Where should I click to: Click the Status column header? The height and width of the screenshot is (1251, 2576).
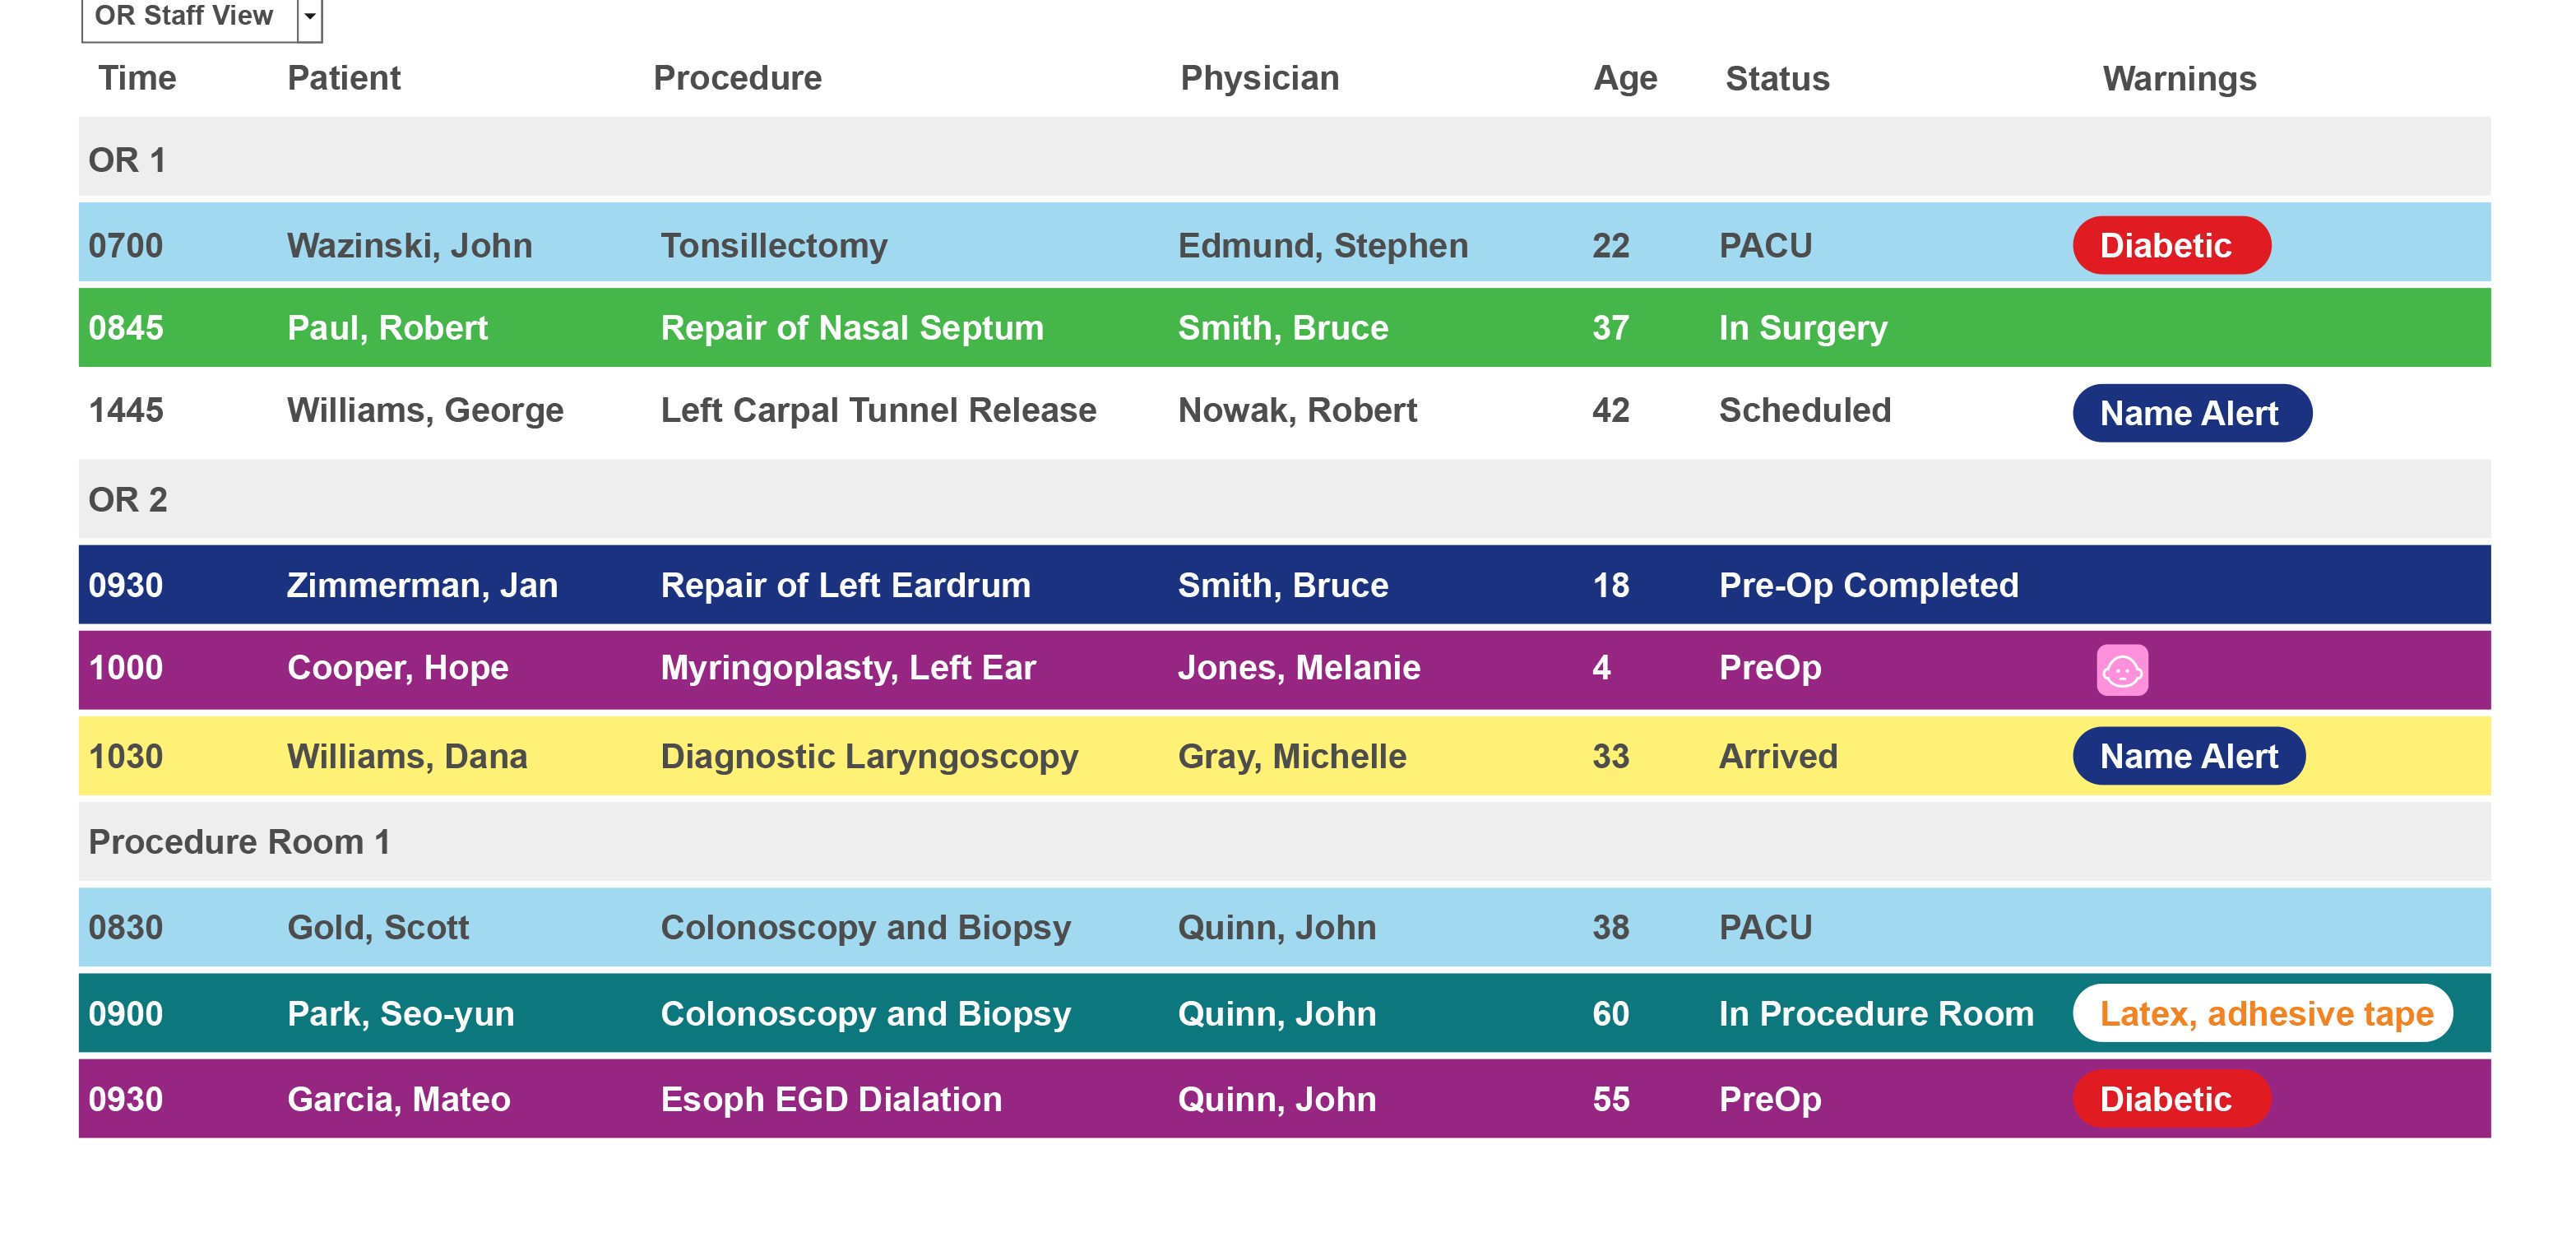click(x=1777, y=78)
